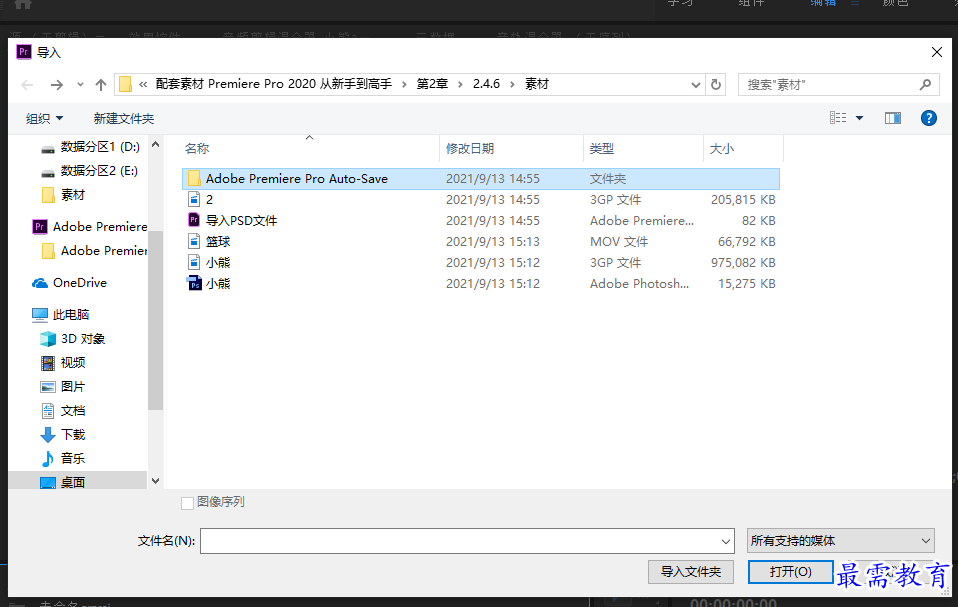Click the 文件名 input field

pos(459,541)
